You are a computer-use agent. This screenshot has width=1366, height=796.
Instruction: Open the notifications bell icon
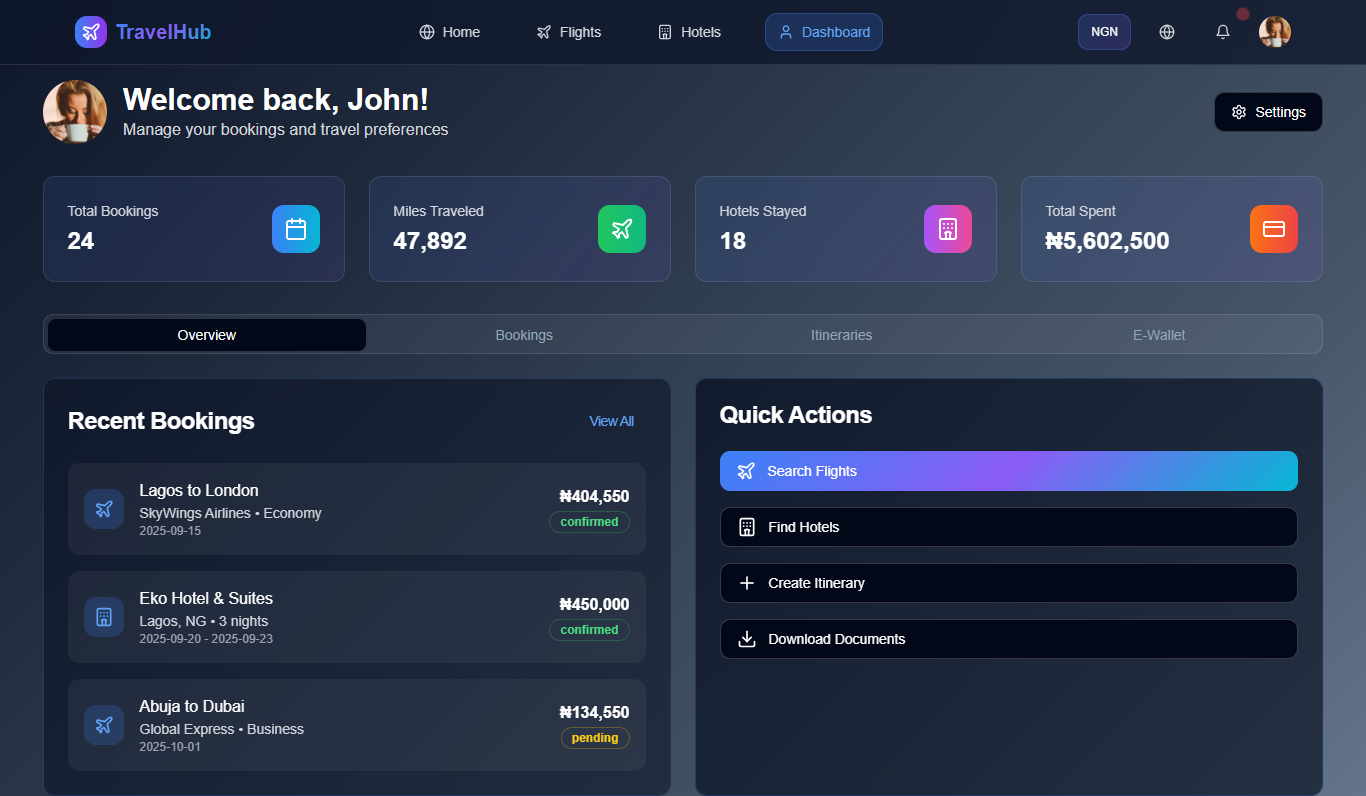1222,32
